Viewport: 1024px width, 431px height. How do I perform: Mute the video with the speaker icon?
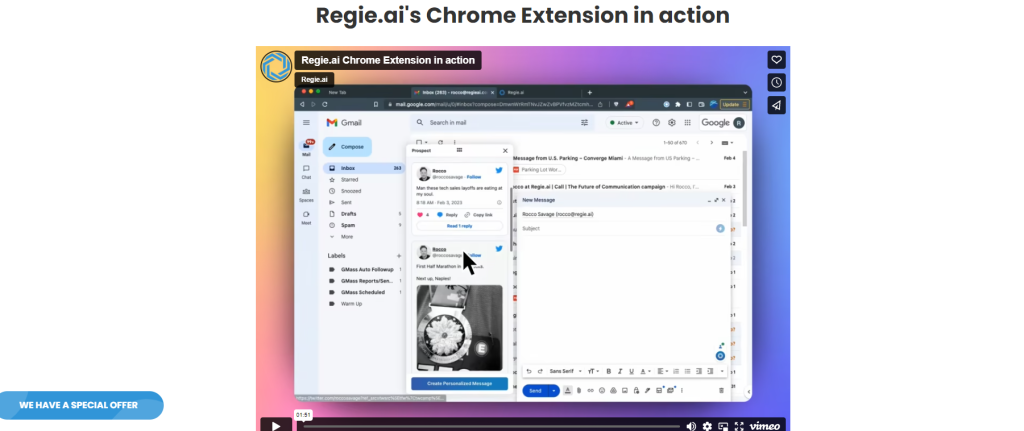[x=690, y=426]
